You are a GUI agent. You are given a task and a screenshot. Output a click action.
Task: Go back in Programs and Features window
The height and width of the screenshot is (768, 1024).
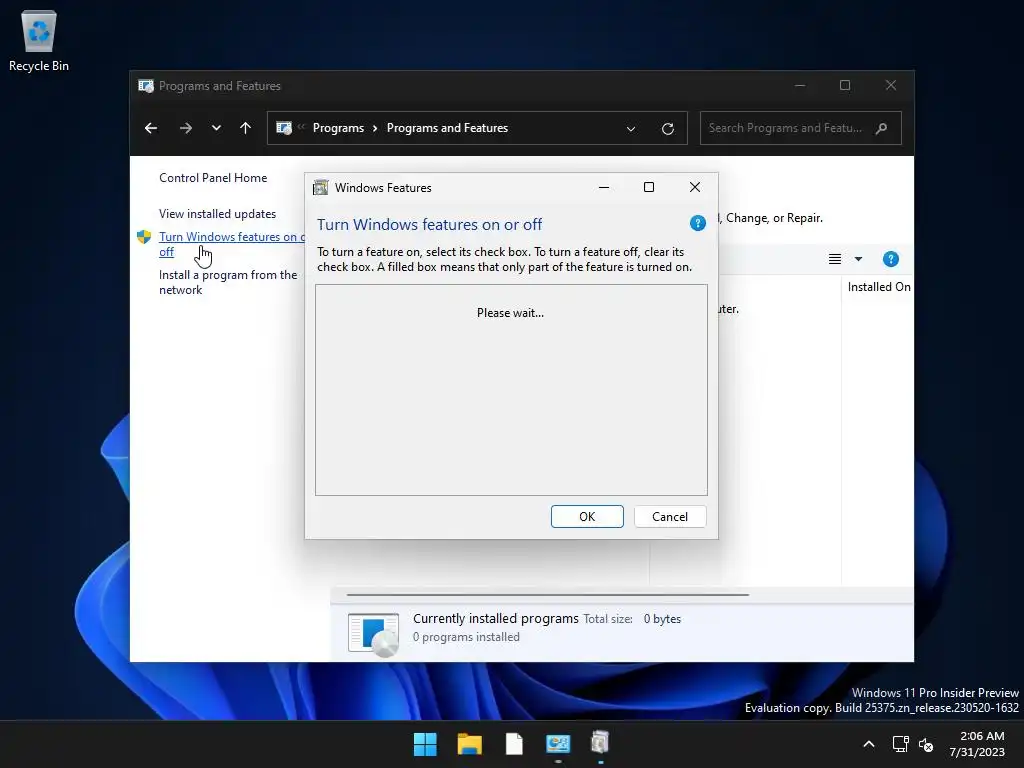(151, 128)
